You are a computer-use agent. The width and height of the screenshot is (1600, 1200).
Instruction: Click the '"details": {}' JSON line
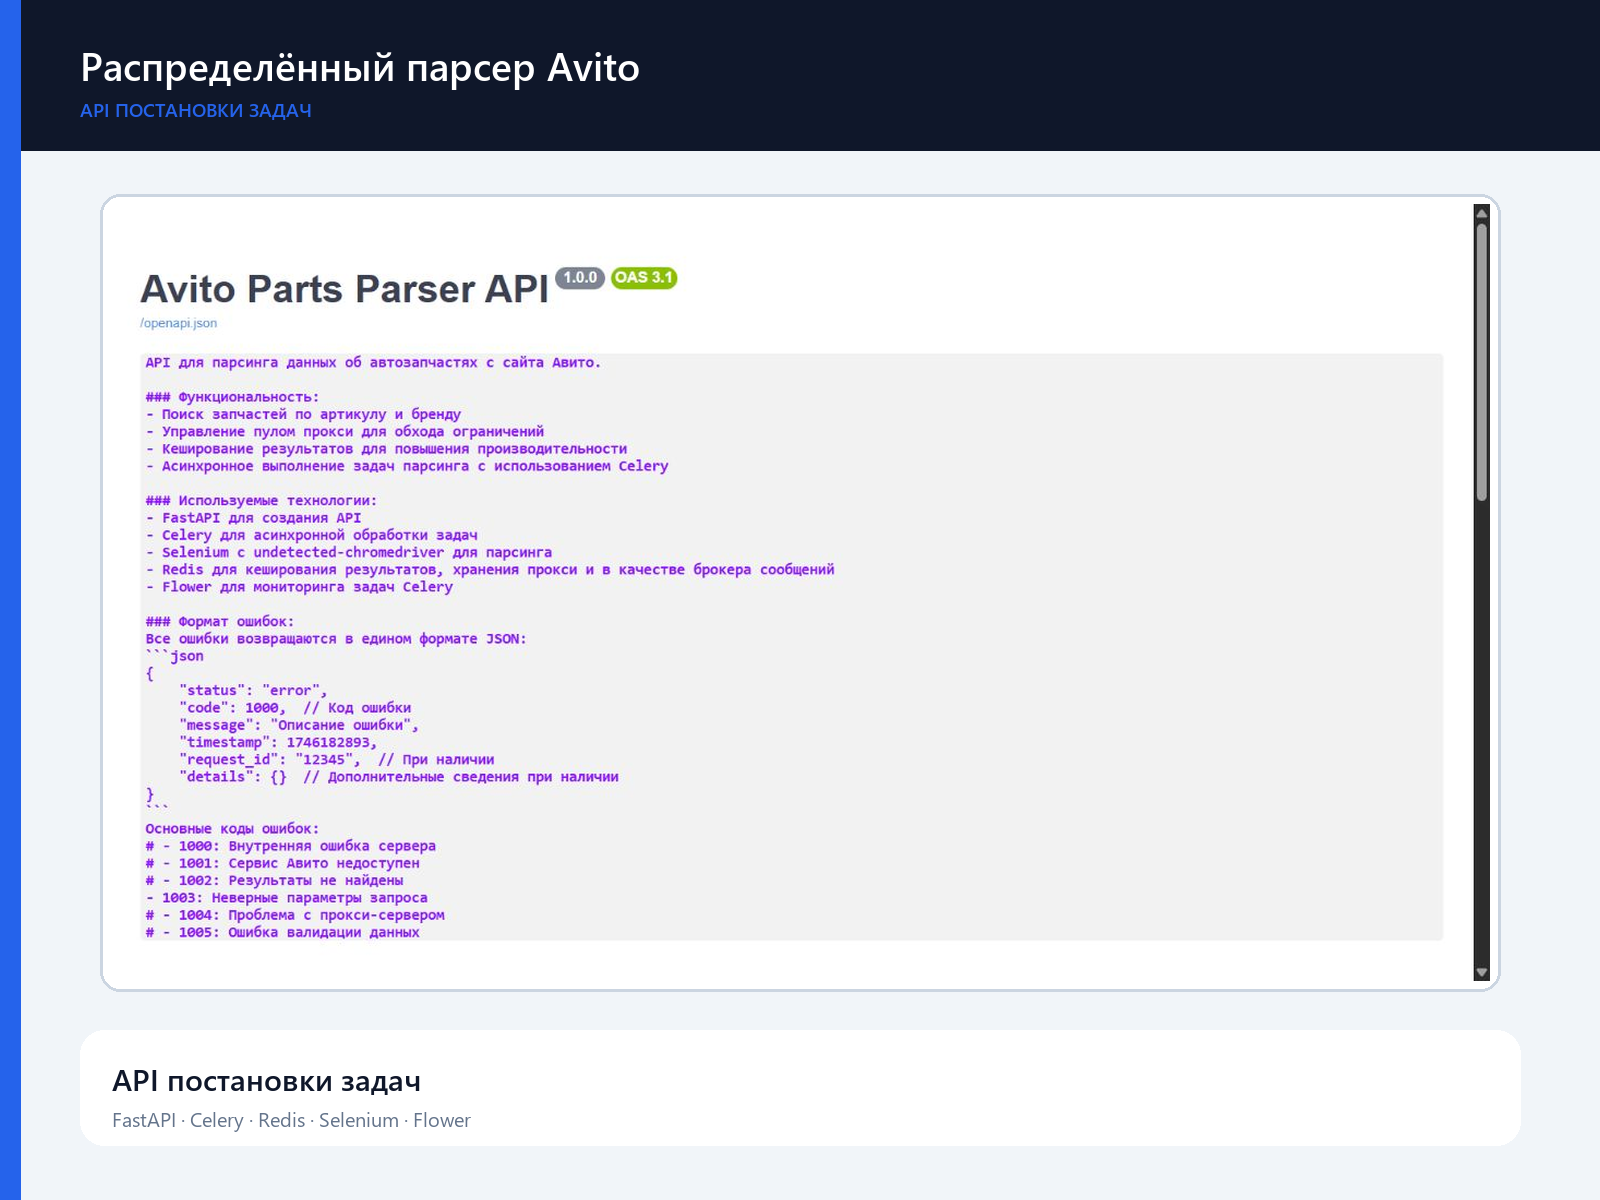pyautogui.click(x=399, y=777)
